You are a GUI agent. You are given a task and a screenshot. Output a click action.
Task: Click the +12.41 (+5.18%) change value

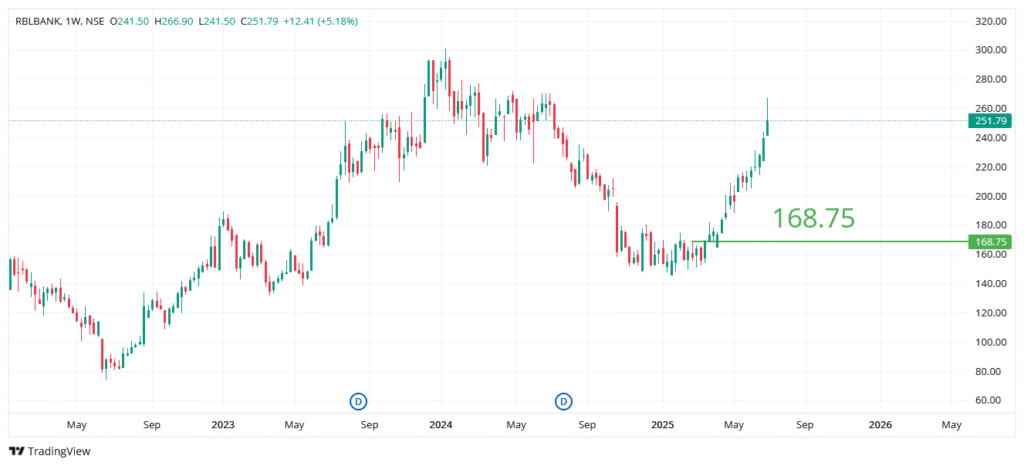(321, 21)
